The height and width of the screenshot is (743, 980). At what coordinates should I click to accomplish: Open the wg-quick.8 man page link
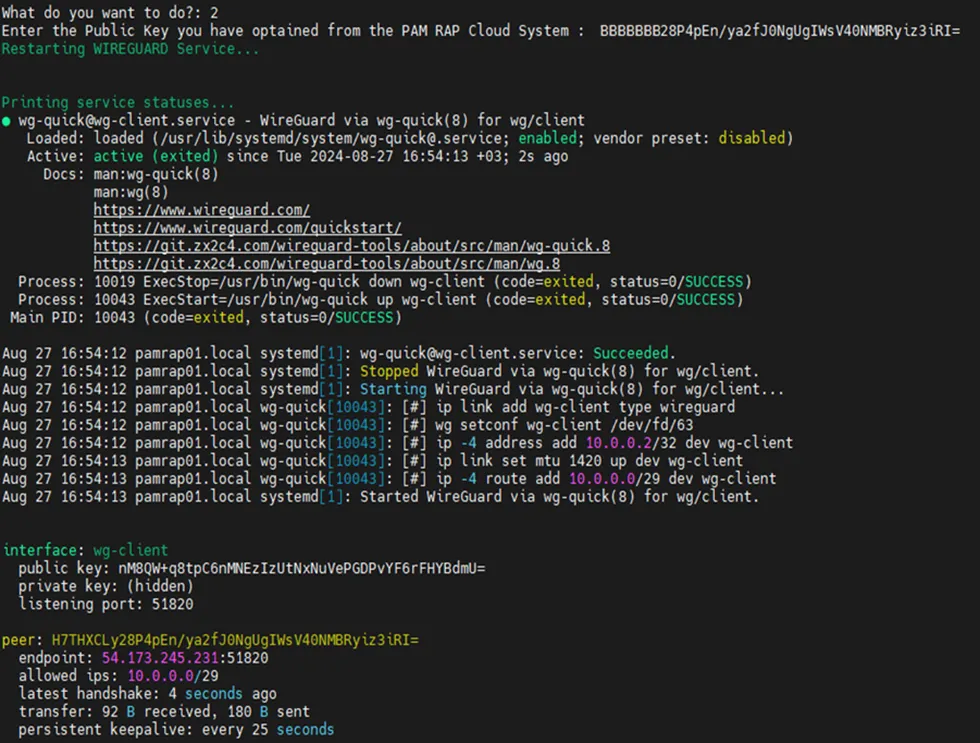tap(352, 246)
